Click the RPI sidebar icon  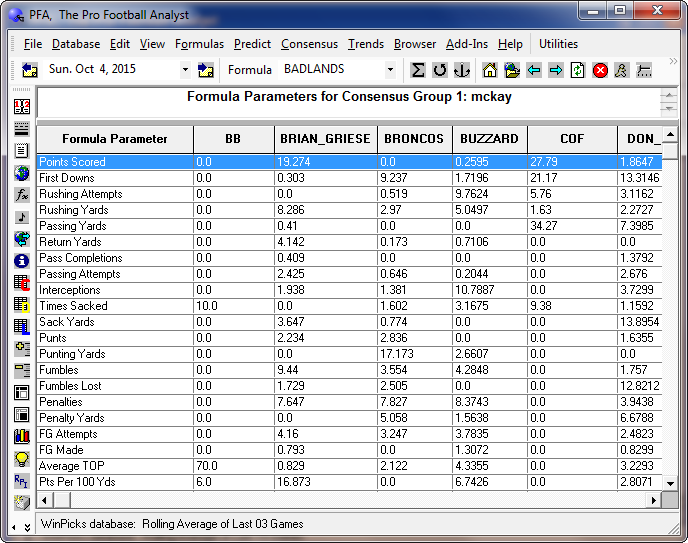(x=22, y=481)
